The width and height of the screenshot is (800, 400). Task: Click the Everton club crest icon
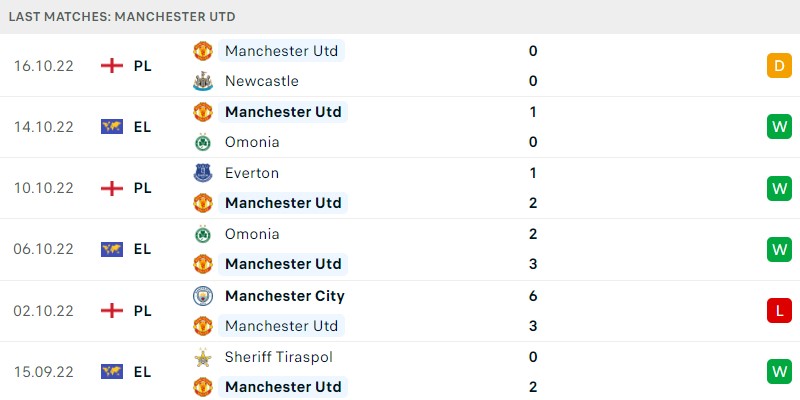[203, 173]
